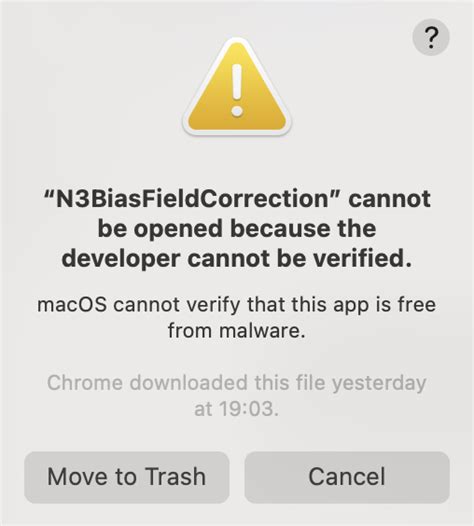
Task: Open help with the question mark button
Action: (x=431, y=37)
